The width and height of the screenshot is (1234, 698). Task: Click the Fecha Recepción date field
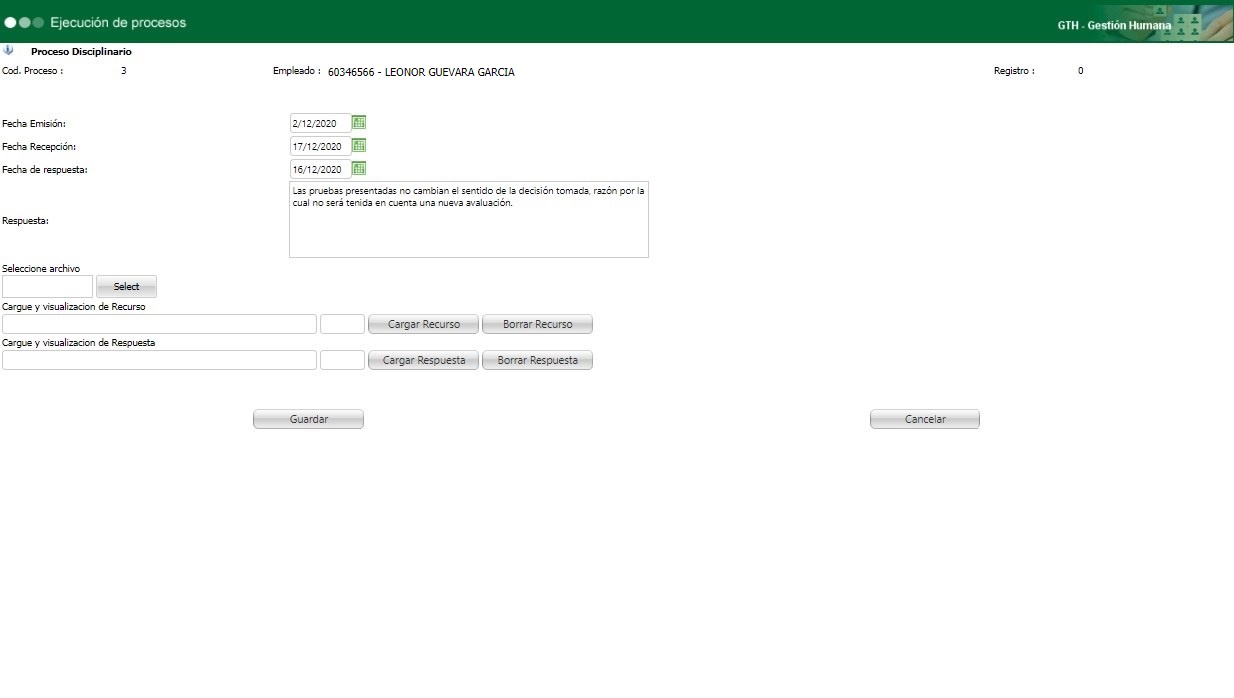tap(320, 146)
